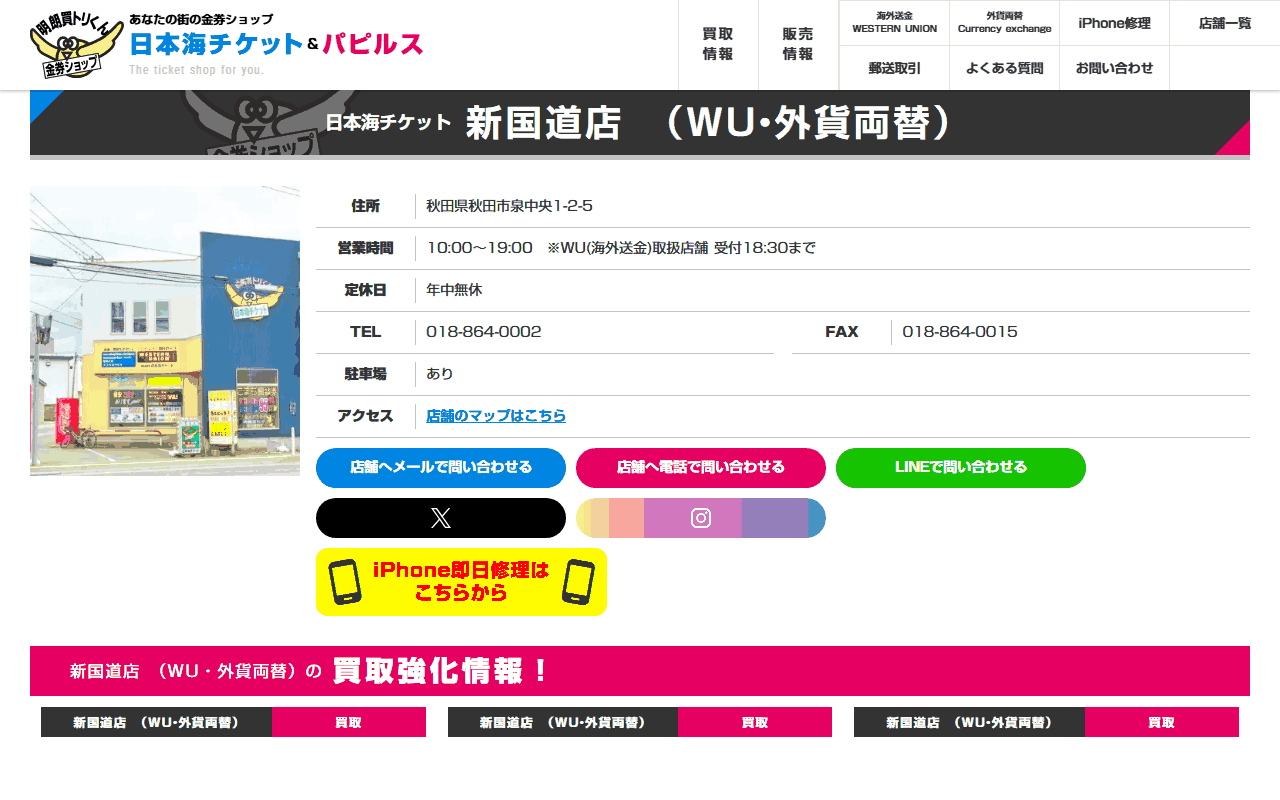
Task: Click the first card's 買取 label
Action: 349,722
